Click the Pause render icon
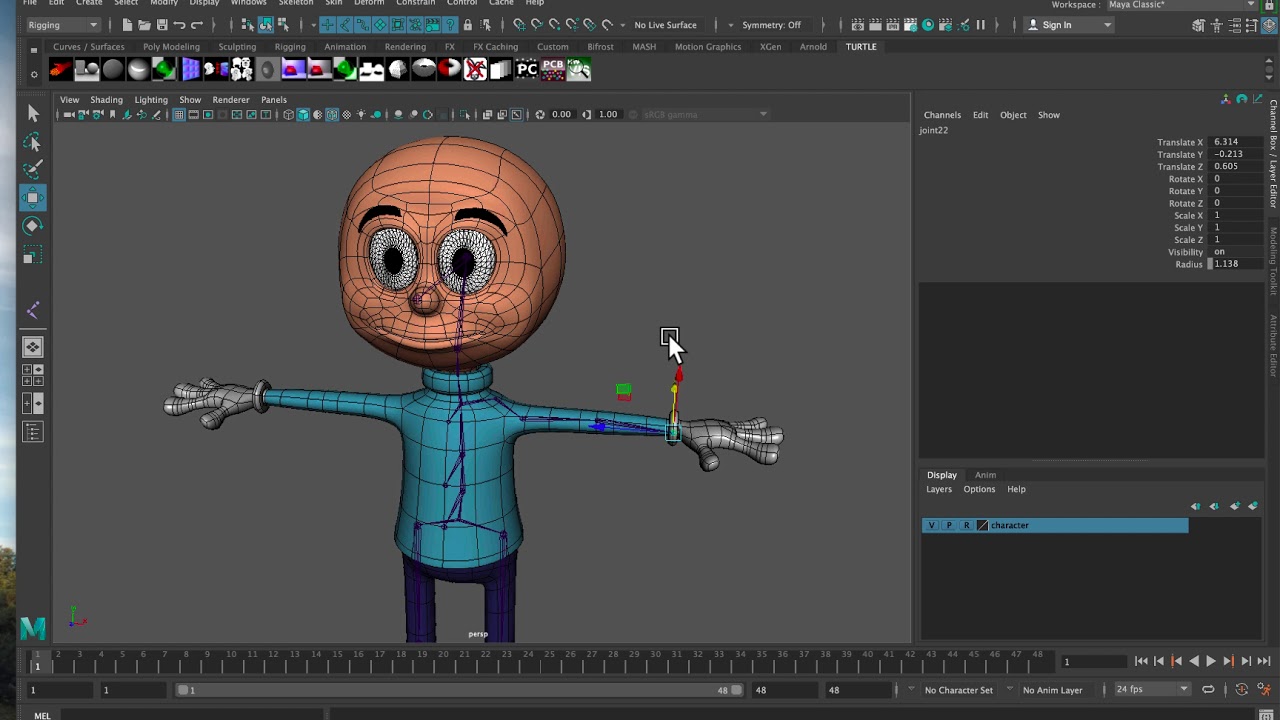Image resolution: width=1280 pixels, height=720 pixels. pos(980,25)
